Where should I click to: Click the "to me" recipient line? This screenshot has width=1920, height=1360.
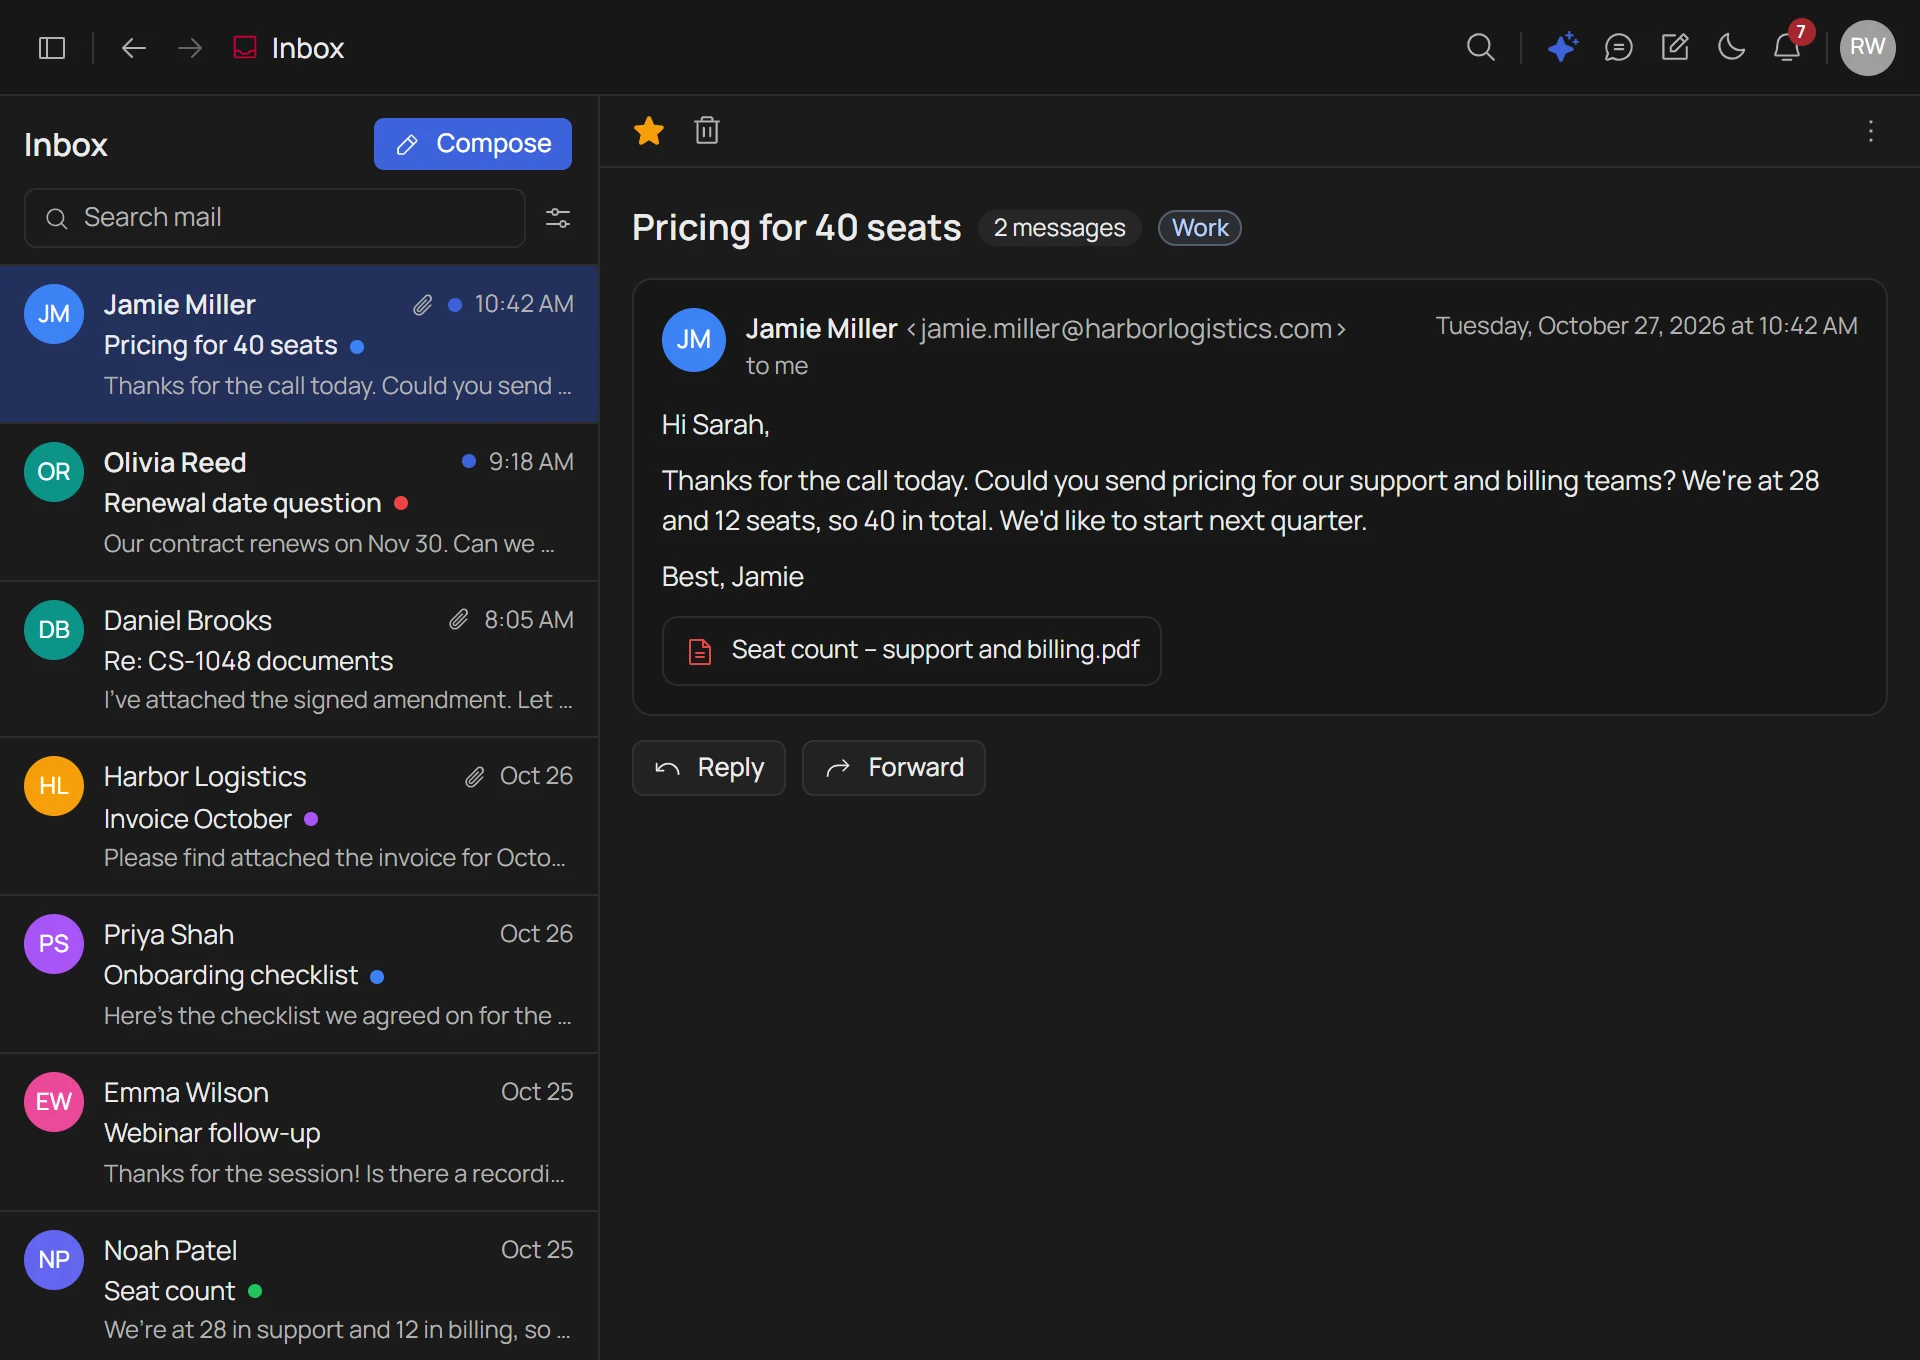777,366
